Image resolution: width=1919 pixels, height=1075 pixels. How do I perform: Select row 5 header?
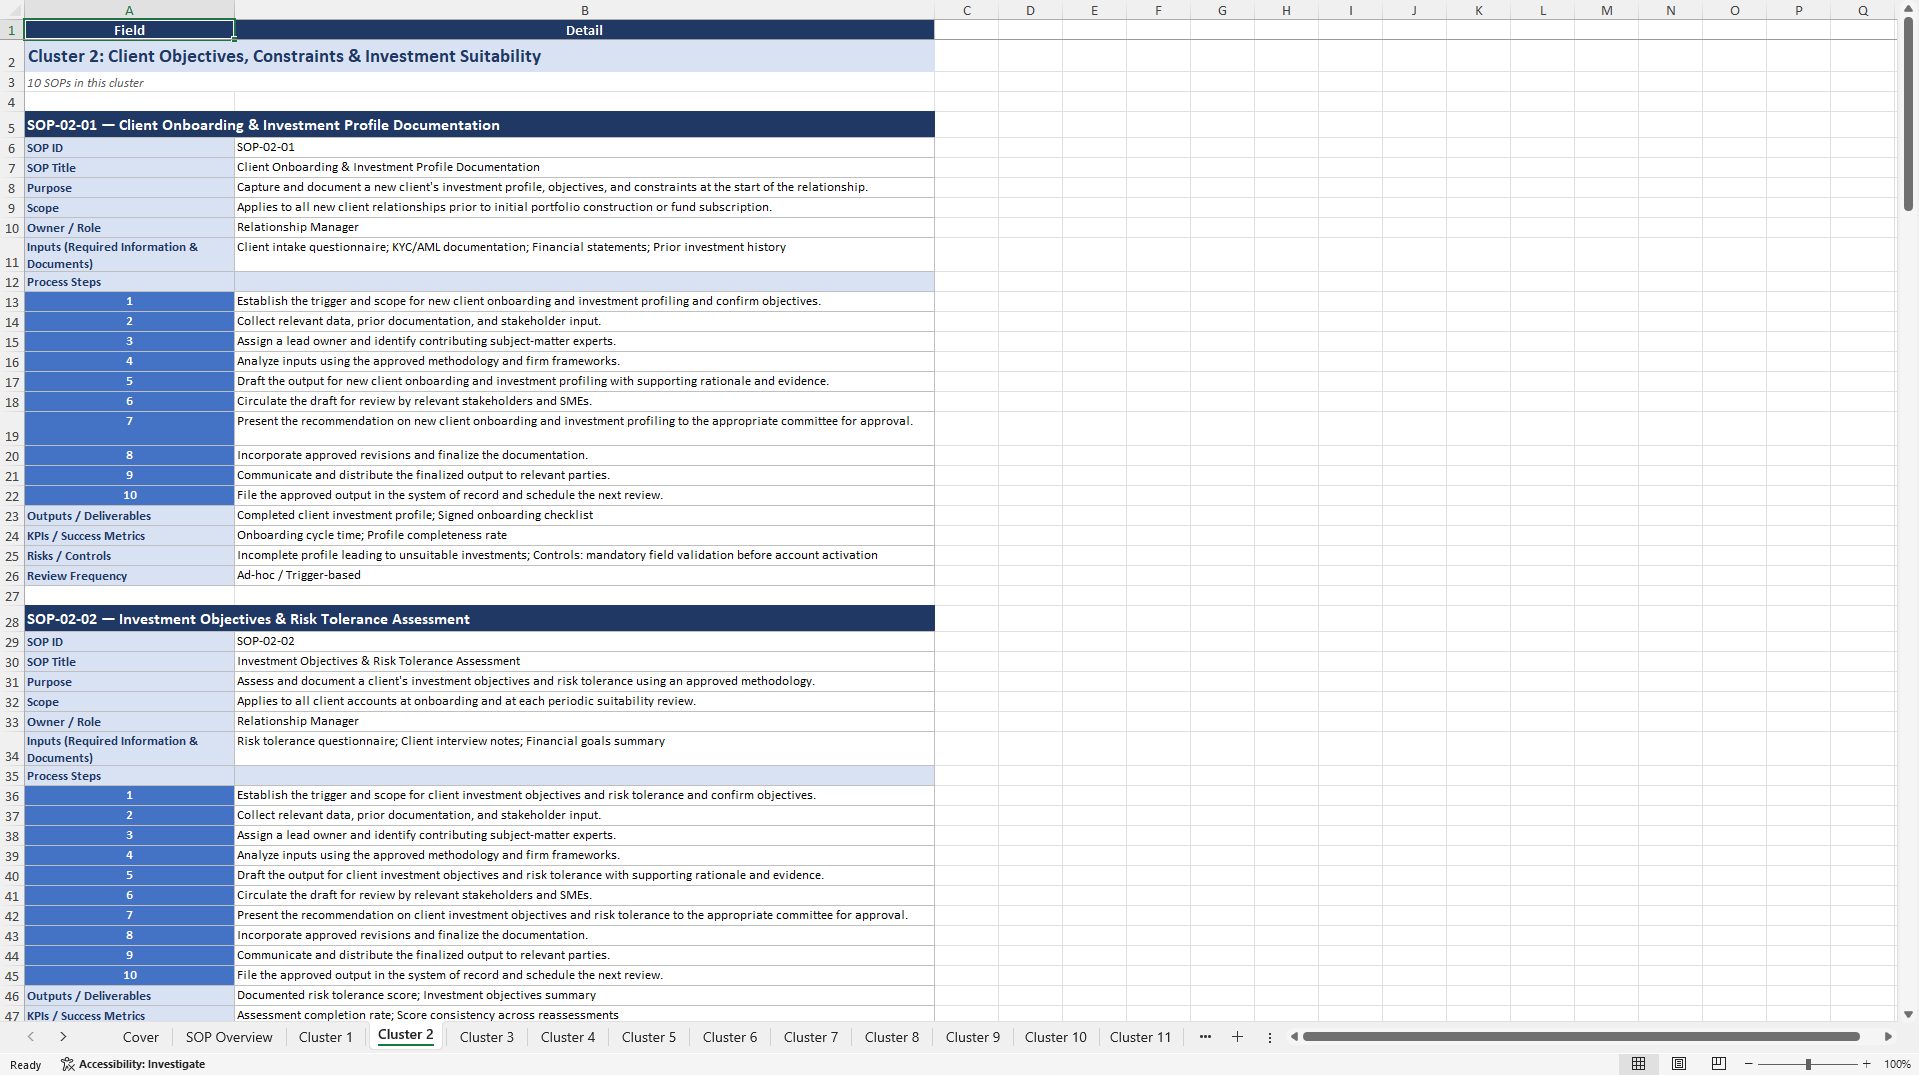[x=12, y=125]
